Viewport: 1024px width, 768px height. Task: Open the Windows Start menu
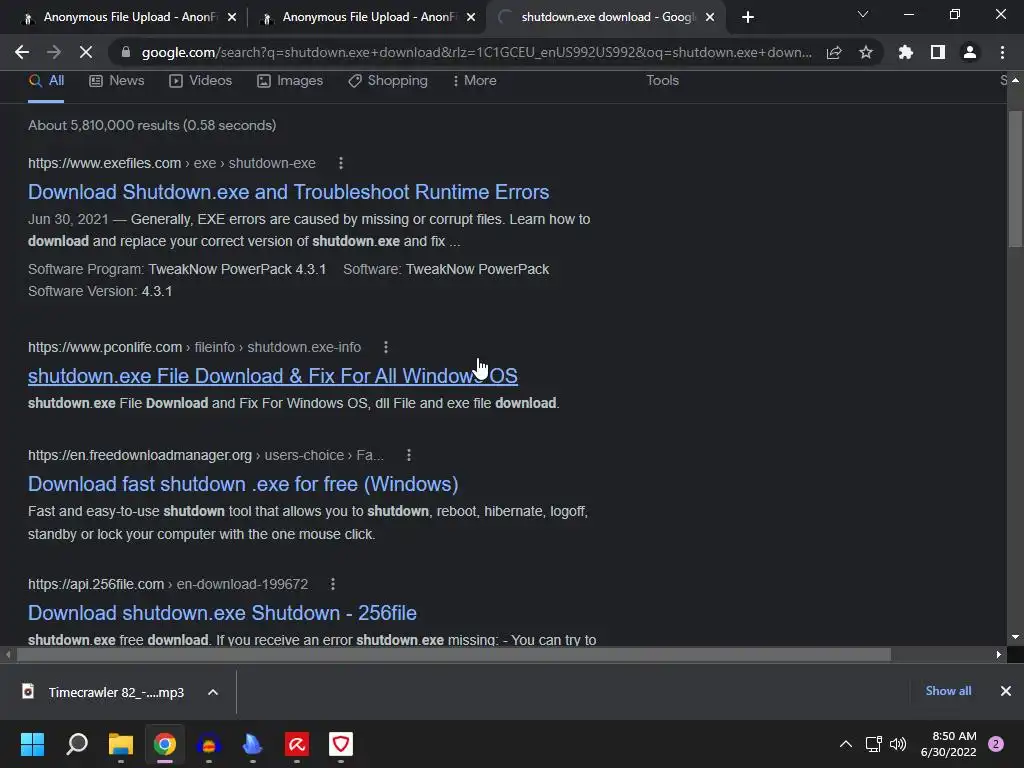(x=32, y=744)
